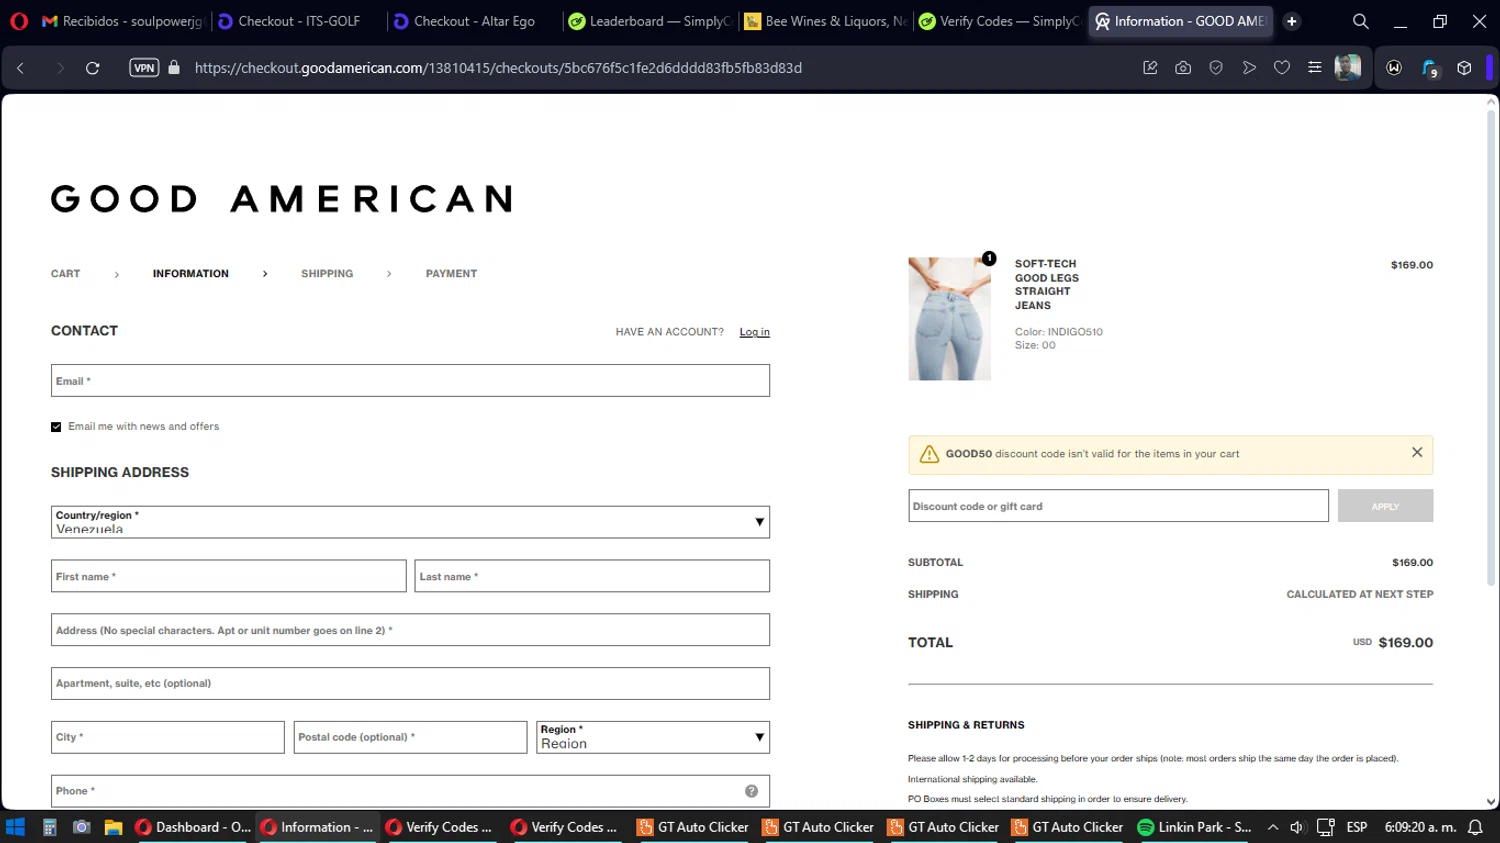Open the Country/region dropdown
The image size is (1500, 843).
pos(410,522)
